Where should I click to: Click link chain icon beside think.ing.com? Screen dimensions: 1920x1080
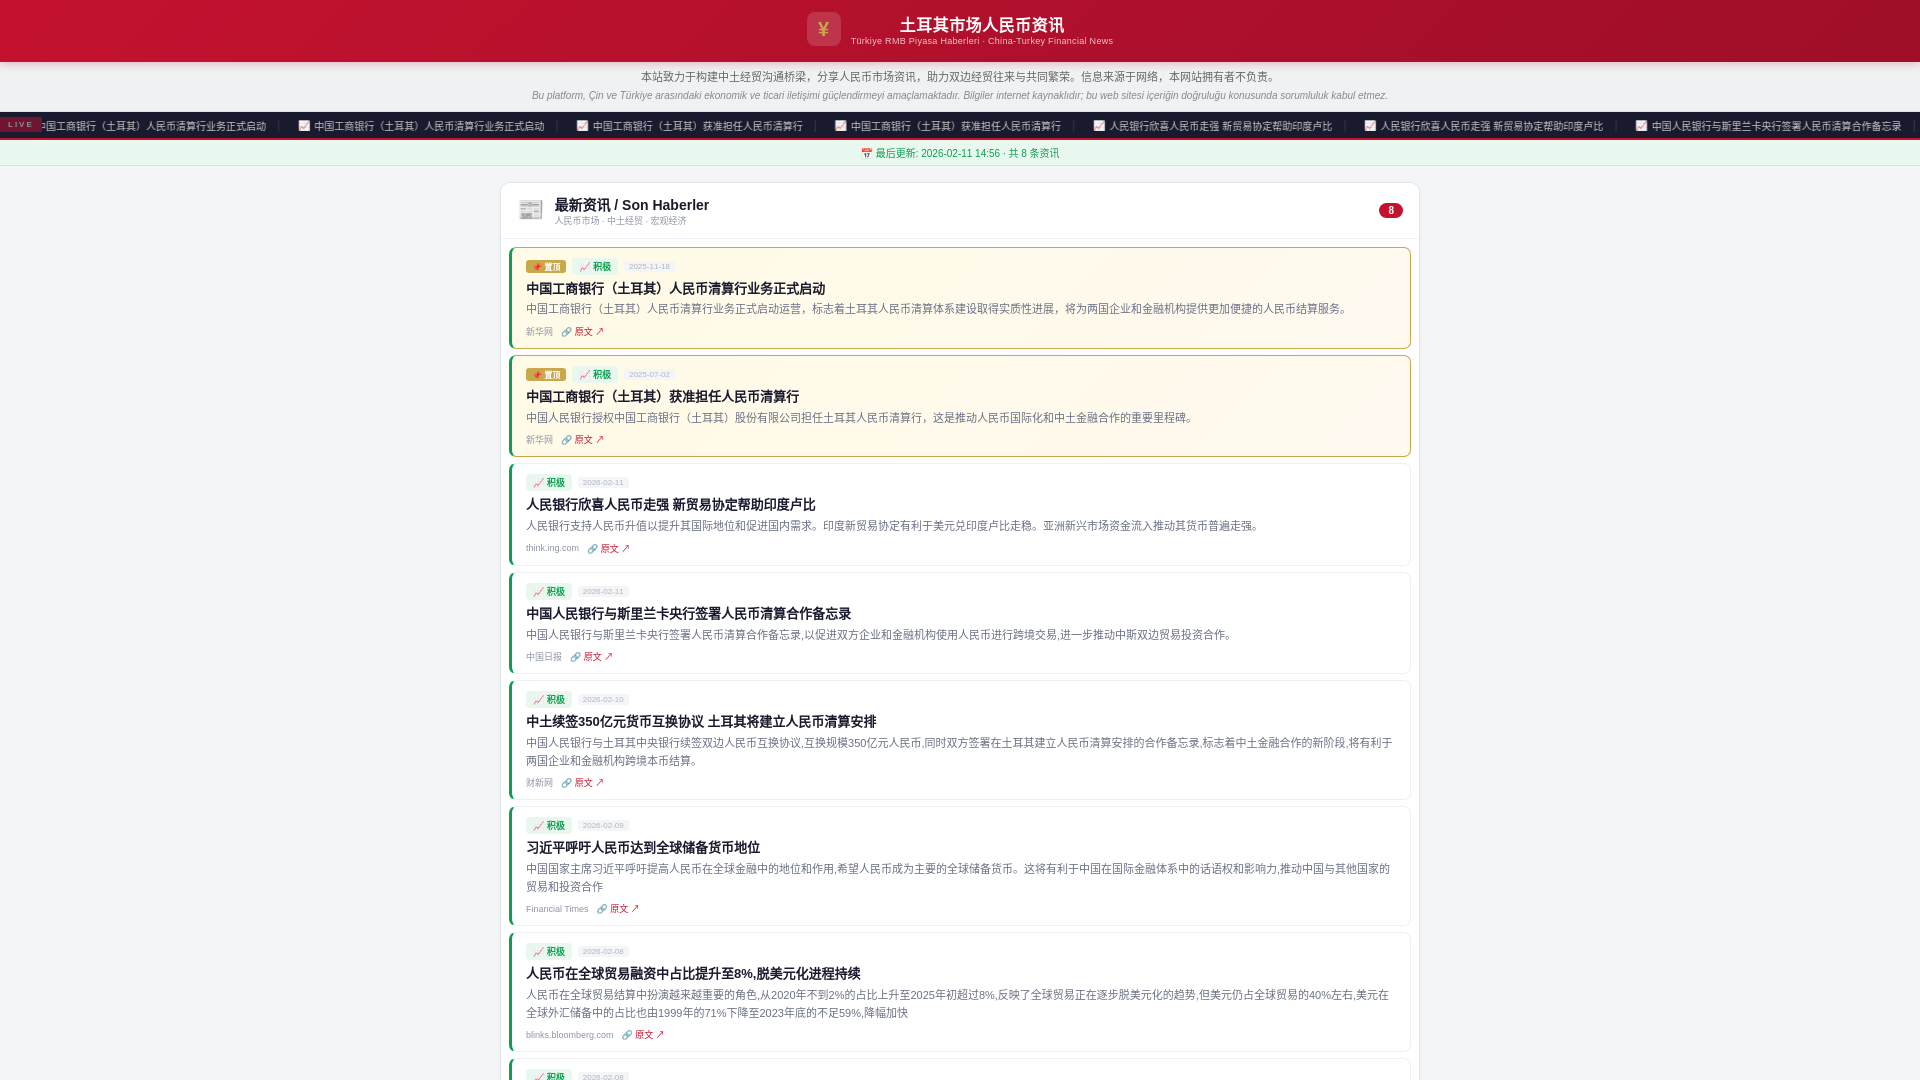coord(593,549)
